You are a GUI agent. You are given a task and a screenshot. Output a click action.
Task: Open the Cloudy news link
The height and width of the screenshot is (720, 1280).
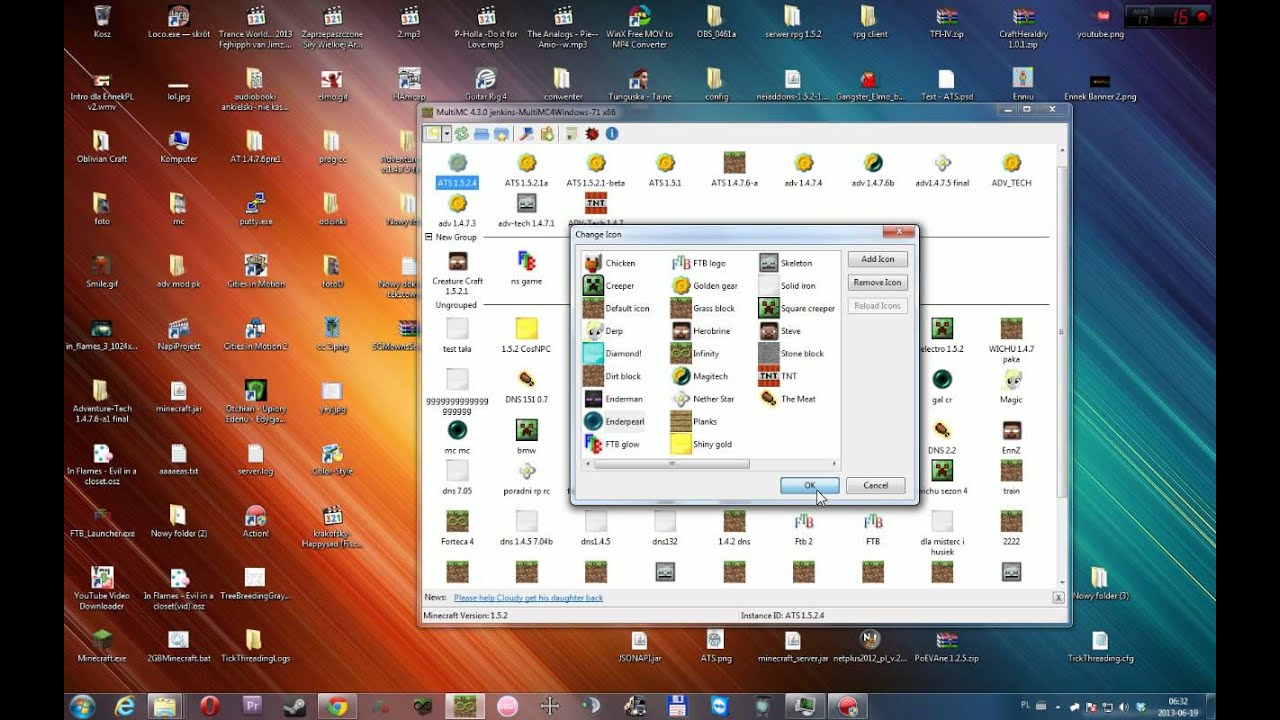(528, 598)
